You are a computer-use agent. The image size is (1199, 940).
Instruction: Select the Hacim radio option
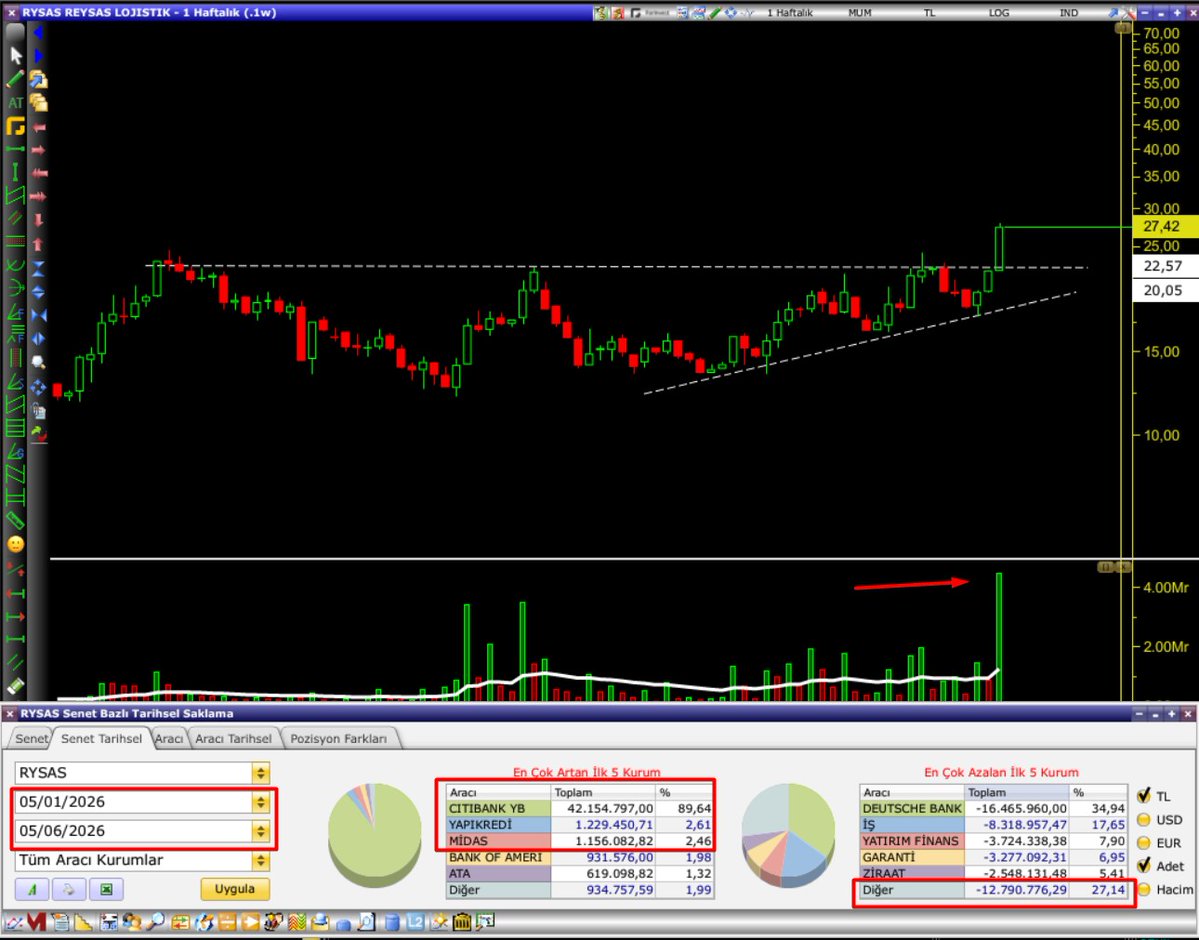pyautogui.click(x=1144, y=890)
